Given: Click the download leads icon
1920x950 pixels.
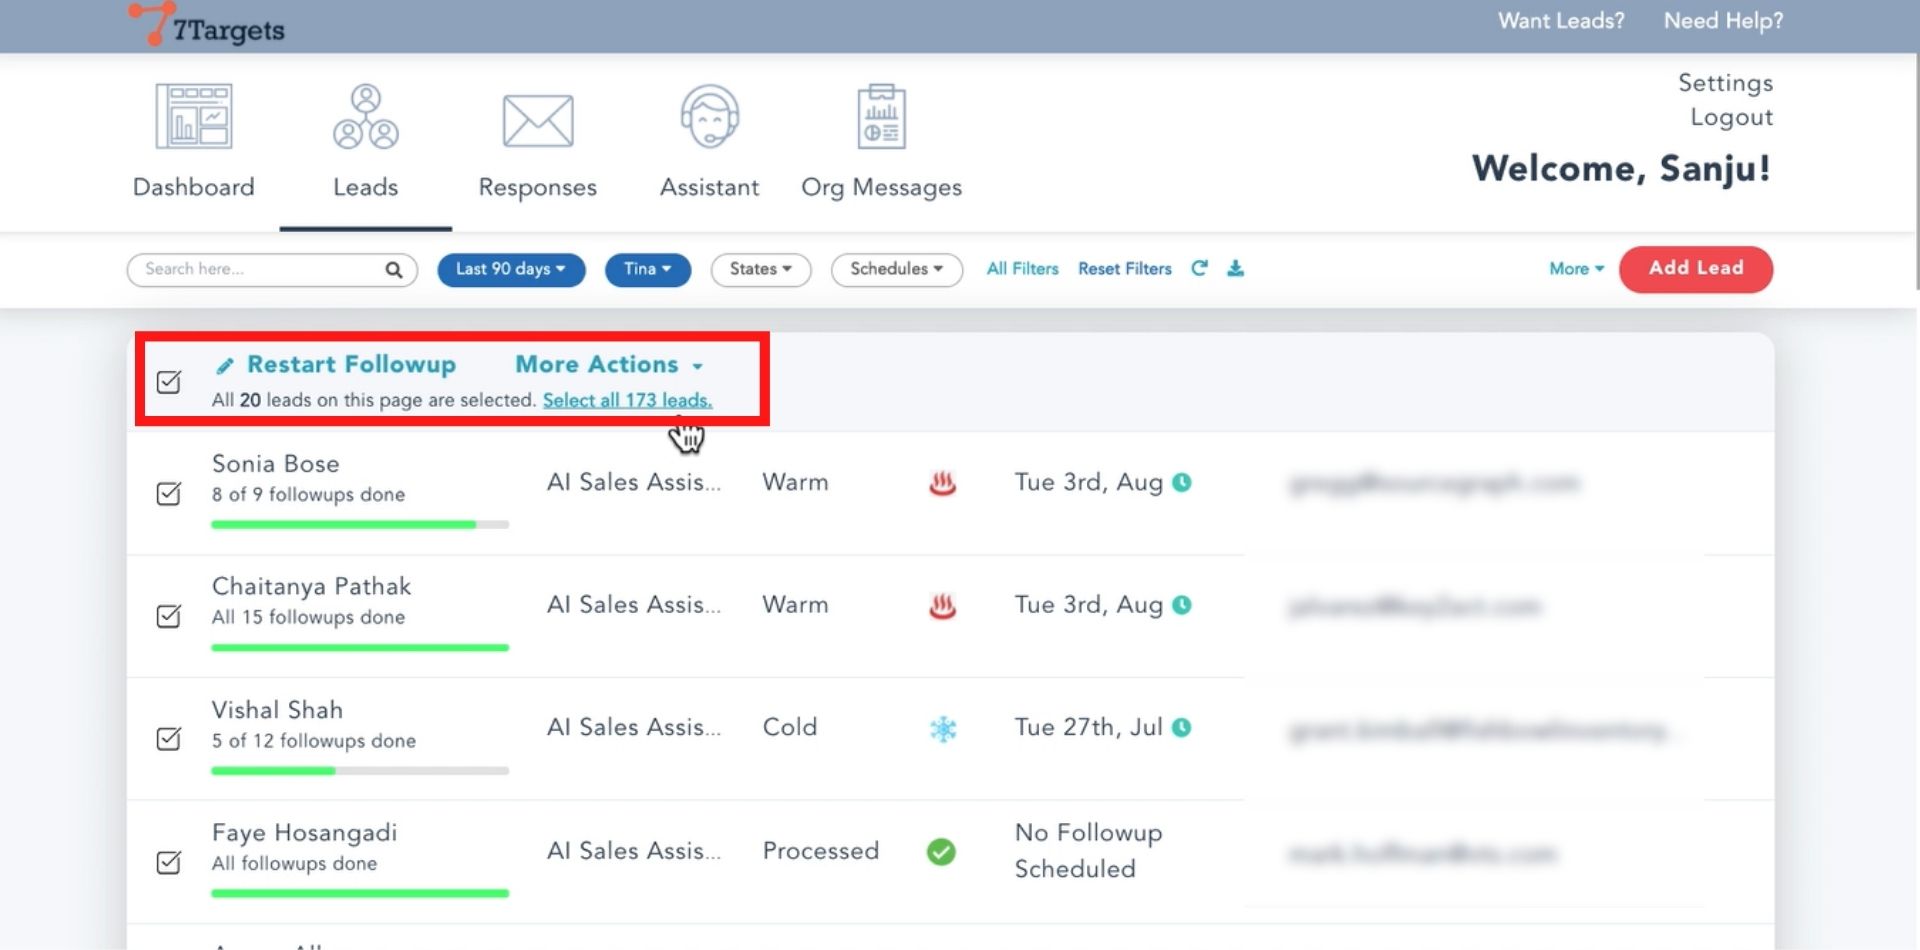Looking at the screenshot, I should click(x=1236, y=268).
